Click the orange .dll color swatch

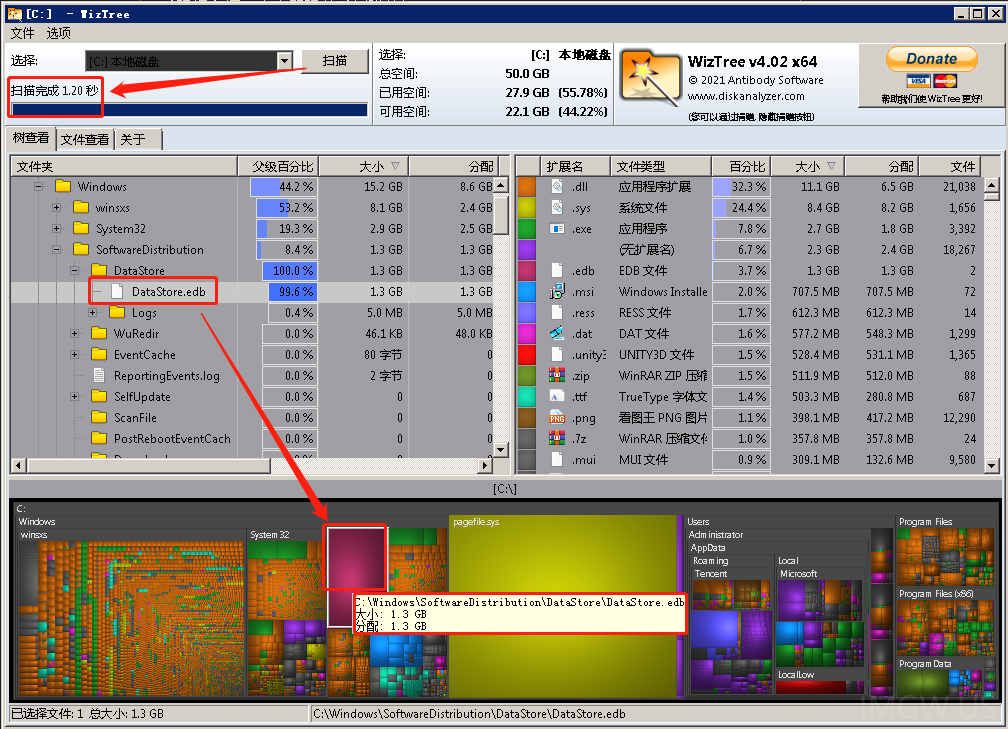(x=526, y=186)
